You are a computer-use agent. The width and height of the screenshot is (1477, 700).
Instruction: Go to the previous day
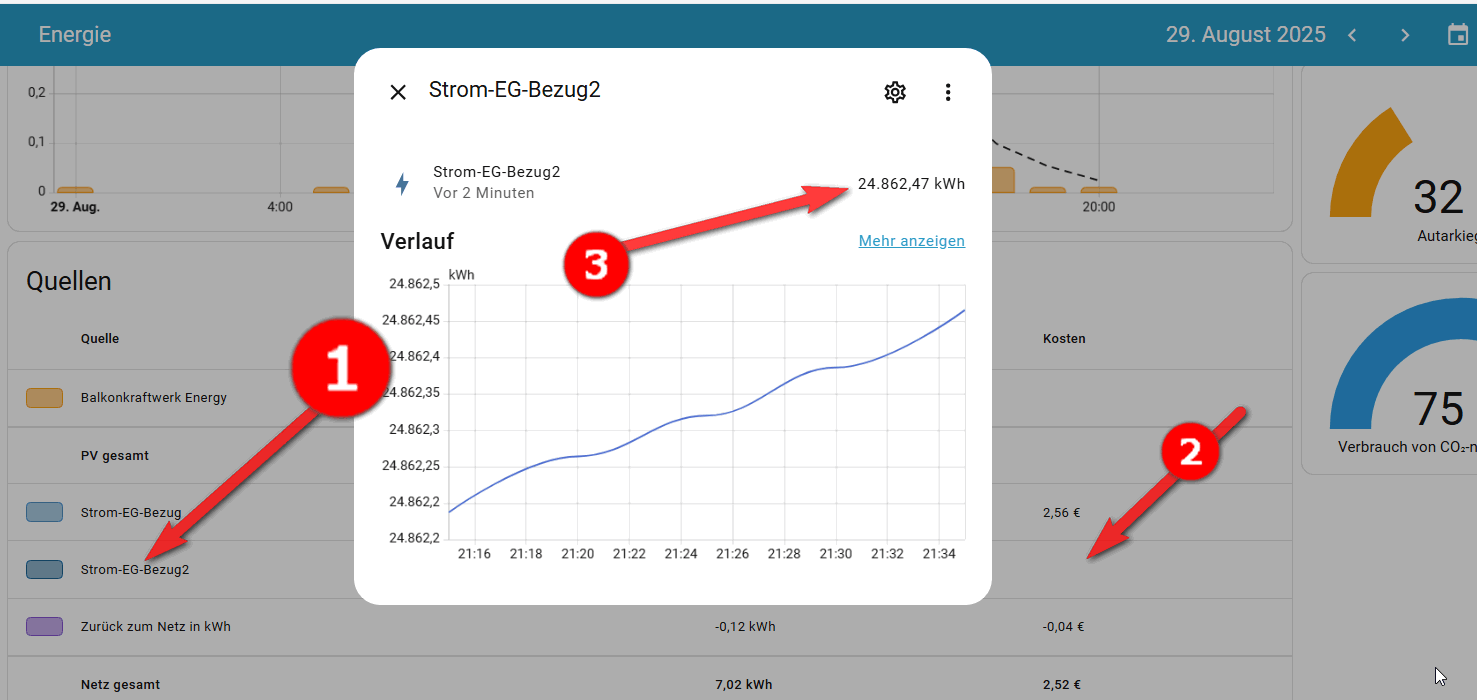1352,35
